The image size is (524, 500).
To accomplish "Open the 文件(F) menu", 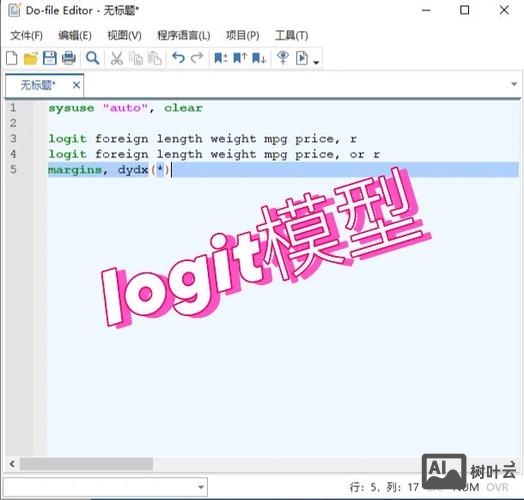I will [26, 35].
